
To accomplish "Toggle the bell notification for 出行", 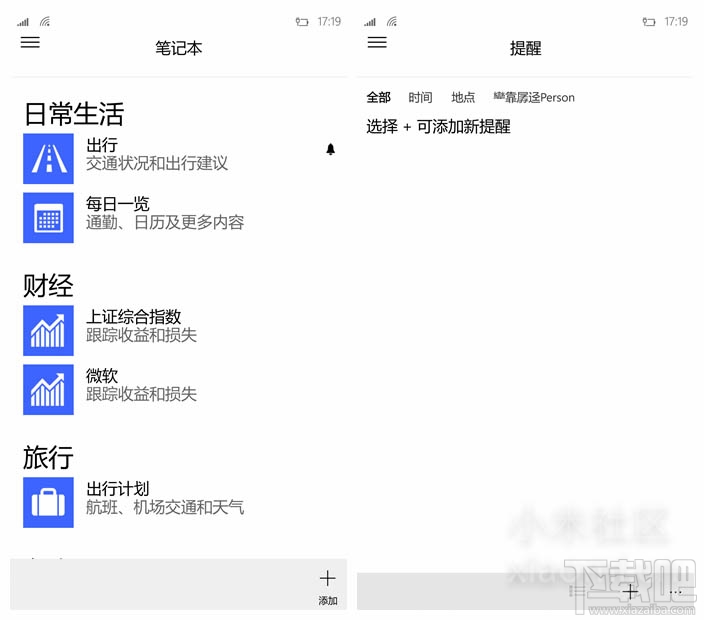I will click(x=330, y=149).
